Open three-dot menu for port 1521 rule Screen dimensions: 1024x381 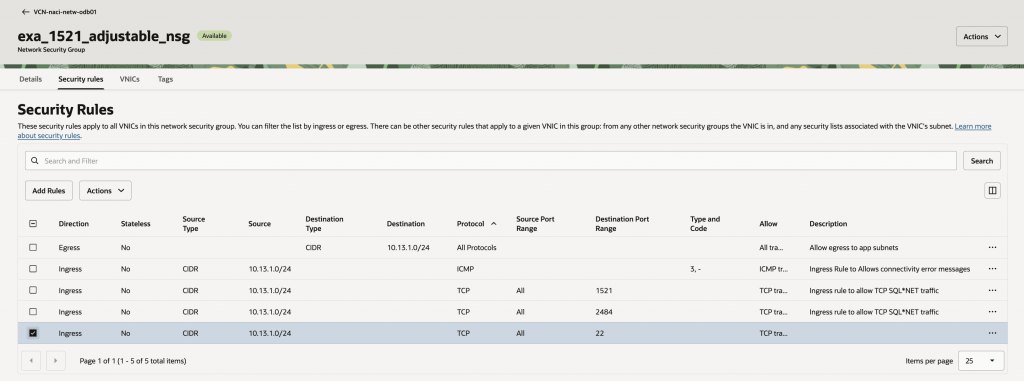[992, 290]
